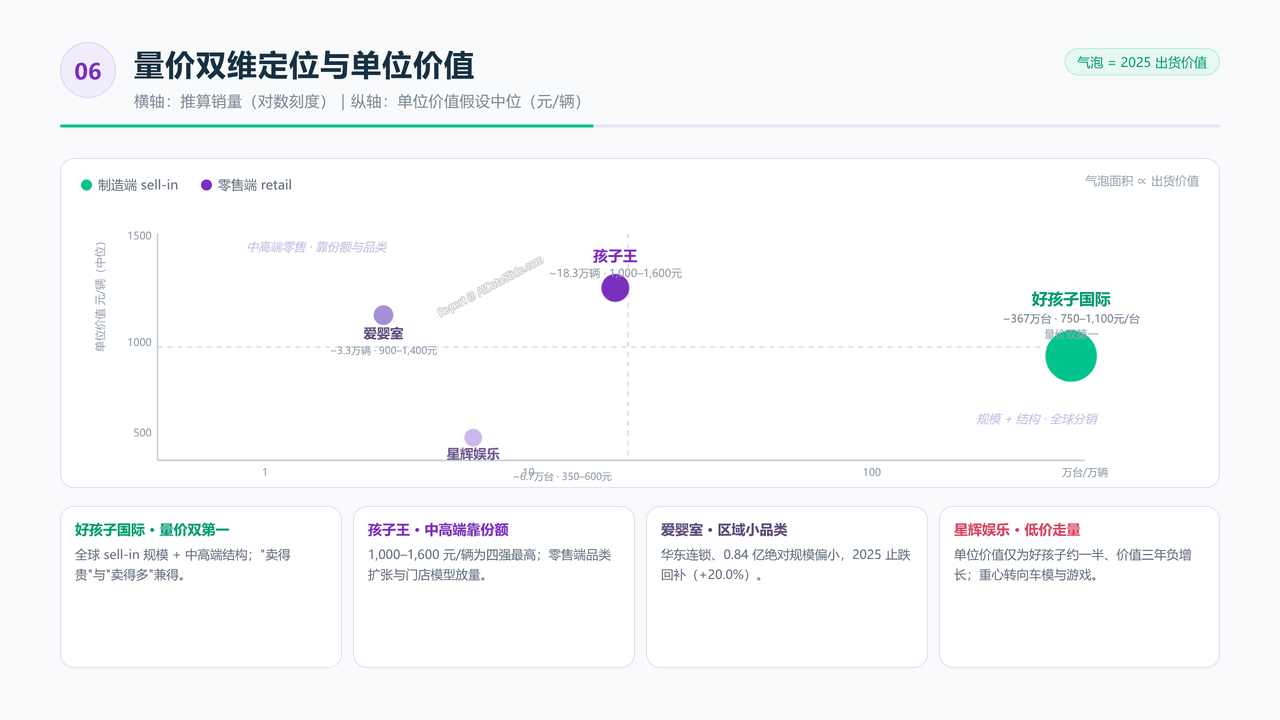
Task: Click the 孩子王 • 中高端靠份额 card heading
Action: click(438, 530)
